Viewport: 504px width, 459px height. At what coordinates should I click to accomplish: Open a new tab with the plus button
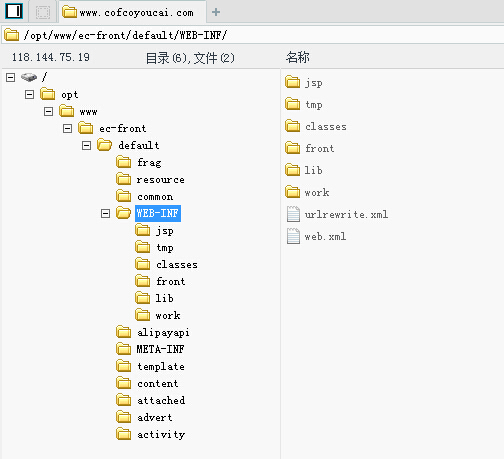(x=216, y=12)
